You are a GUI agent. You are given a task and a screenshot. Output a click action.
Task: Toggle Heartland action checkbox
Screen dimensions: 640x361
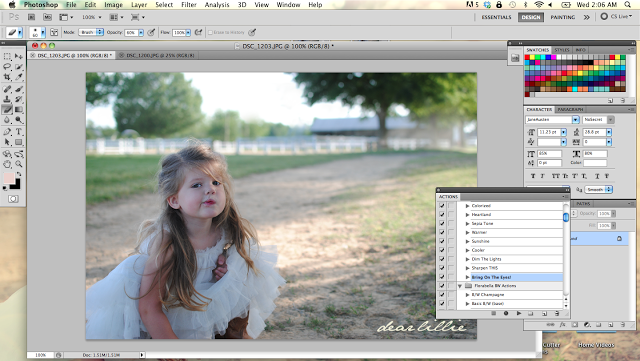coord(442,214)
